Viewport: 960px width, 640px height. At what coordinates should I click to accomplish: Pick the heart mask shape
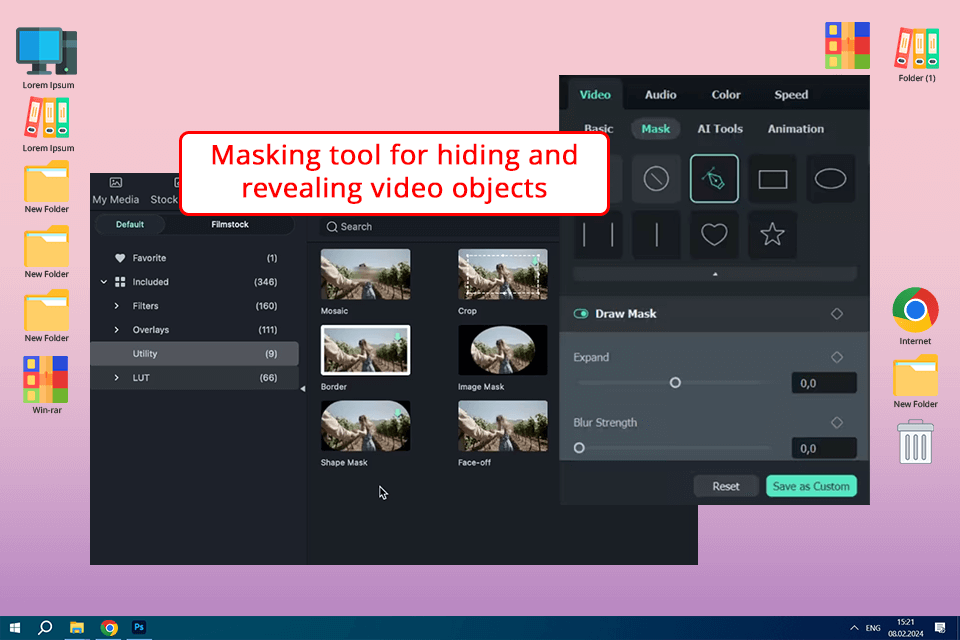tap(713, 235)
